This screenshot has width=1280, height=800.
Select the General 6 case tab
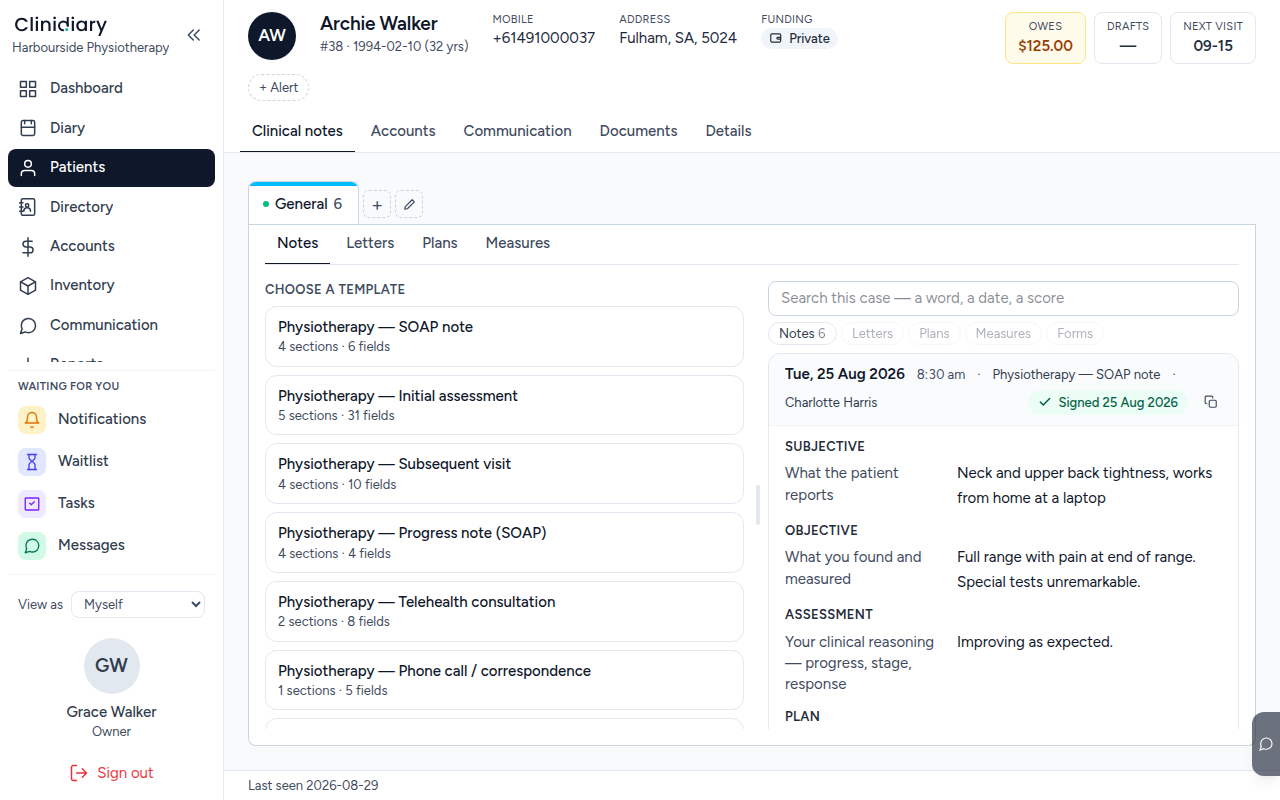pos(303,204)
